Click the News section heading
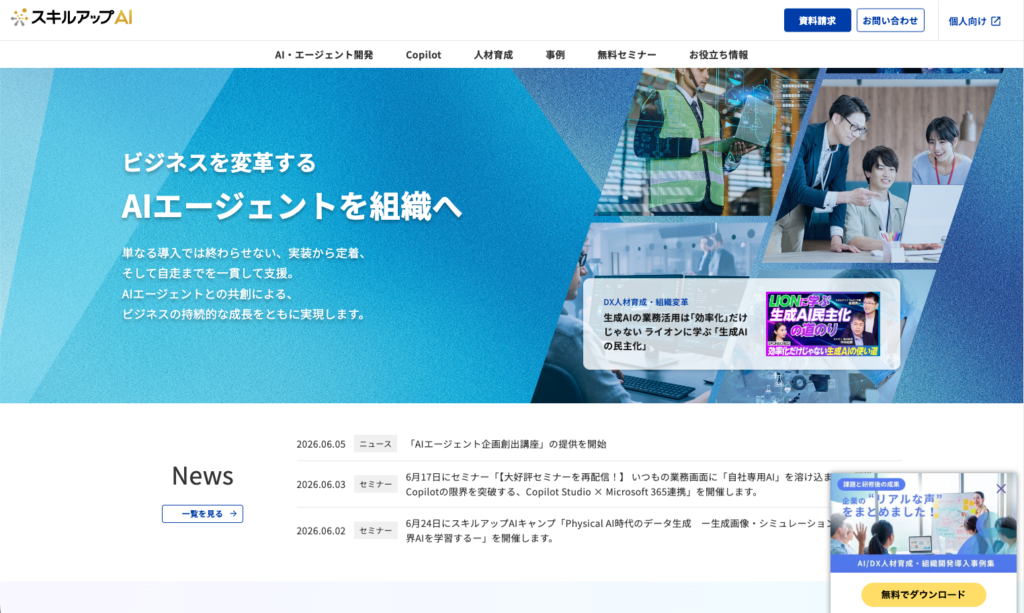Viewport: 1024px width, 613px height. click(202, 476)
